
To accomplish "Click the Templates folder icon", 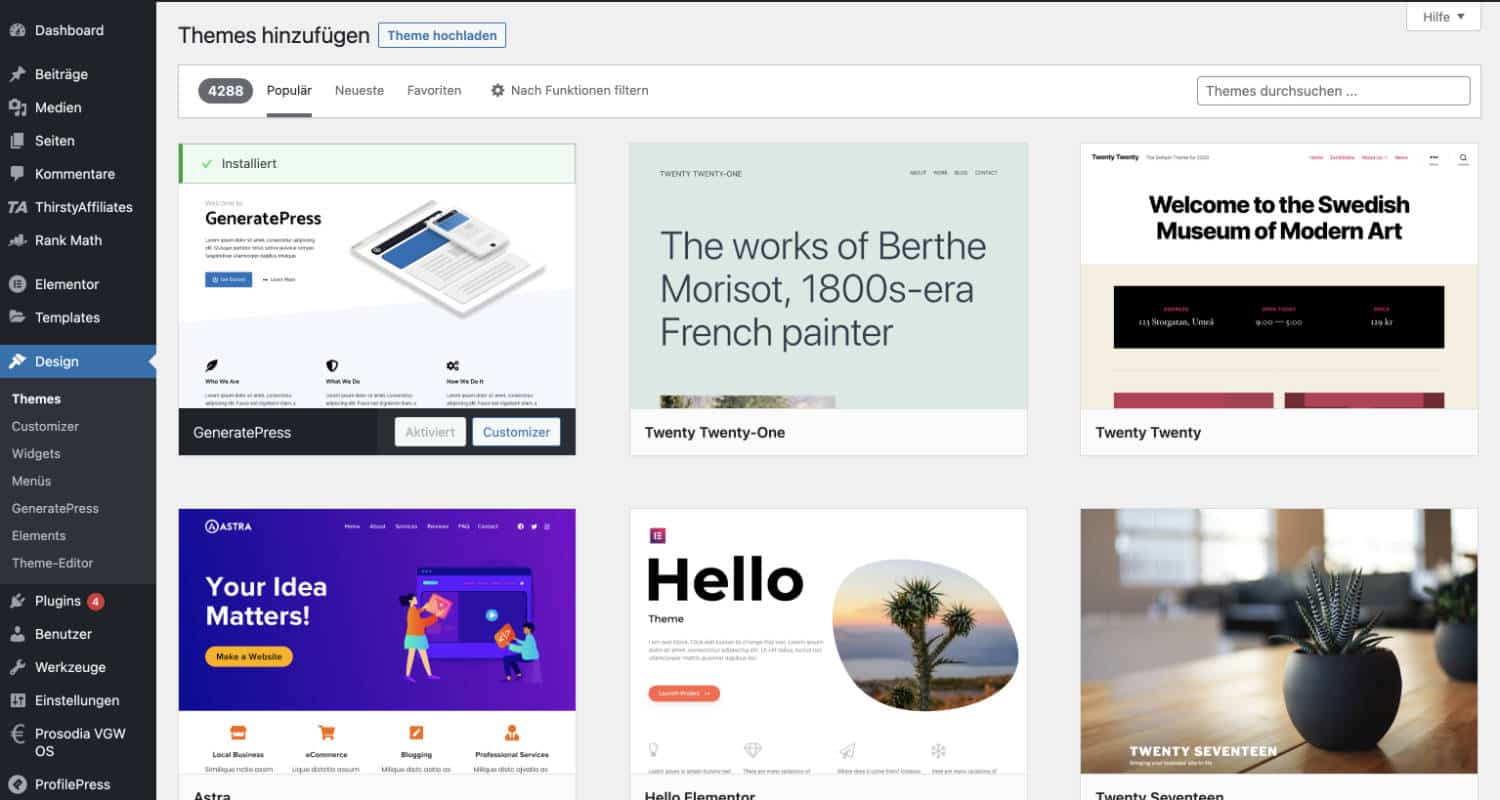I will click(x=17, y=317).
